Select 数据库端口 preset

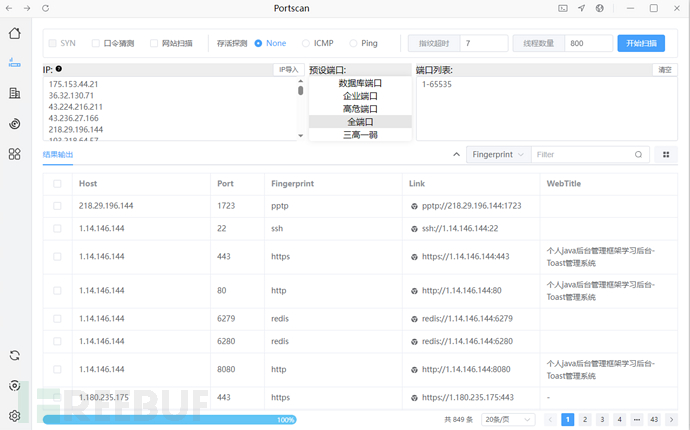(360, 83)
